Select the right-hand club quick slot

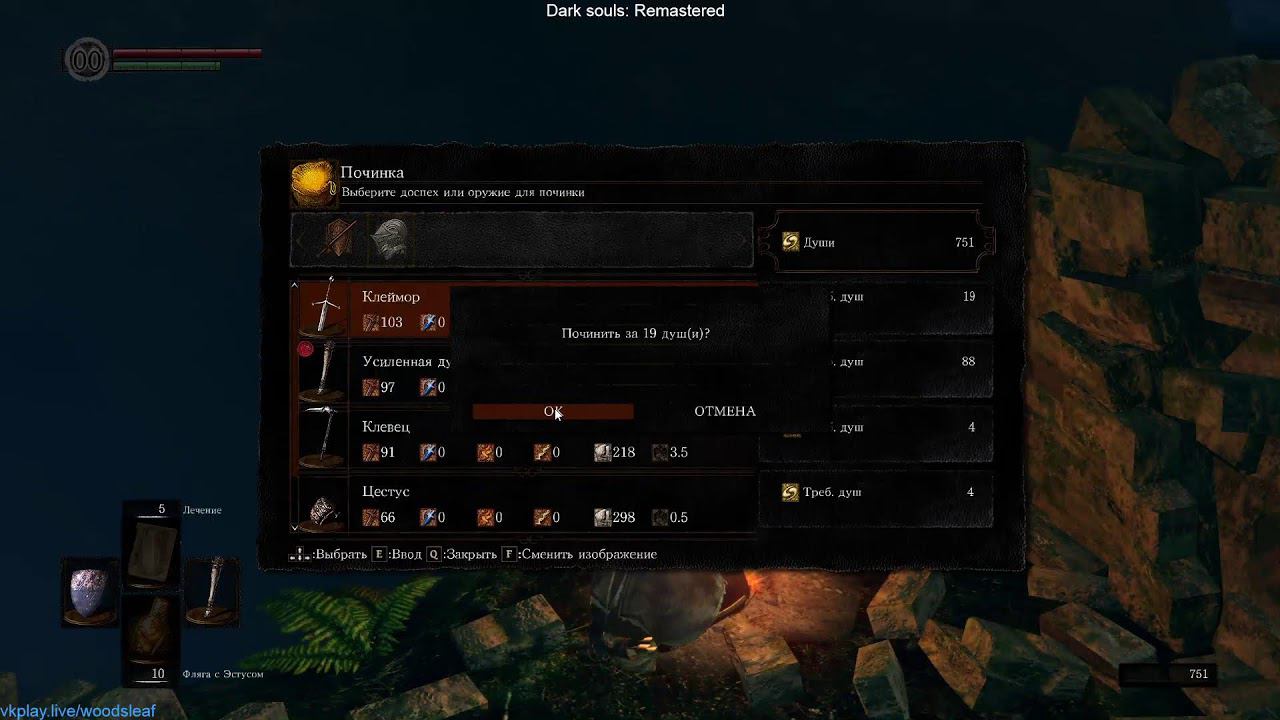(x=211, y=590)
